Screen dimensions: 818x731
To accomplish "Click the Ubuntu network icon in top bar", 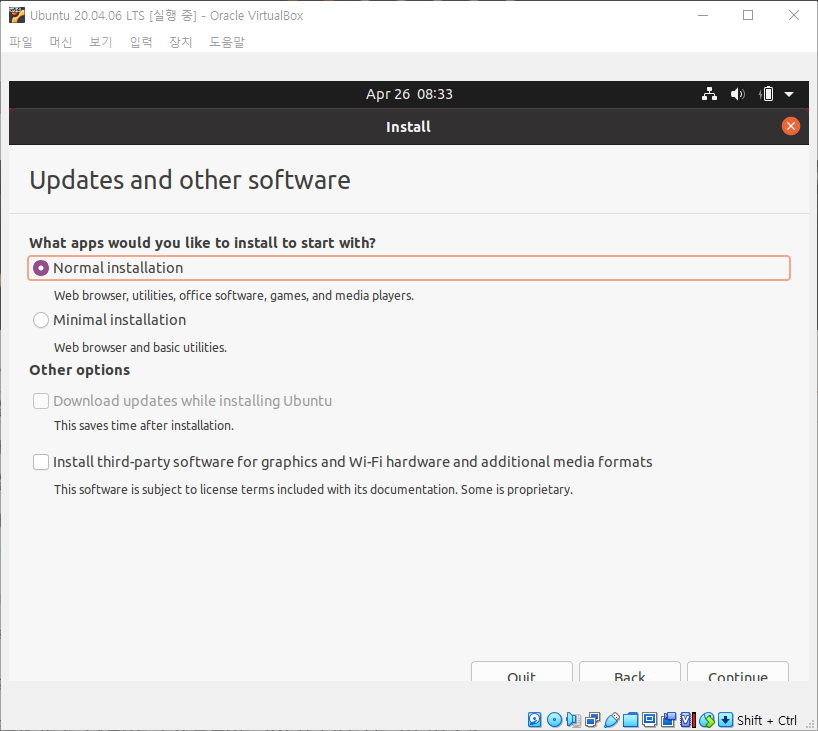I will click(x=709, y=94).
